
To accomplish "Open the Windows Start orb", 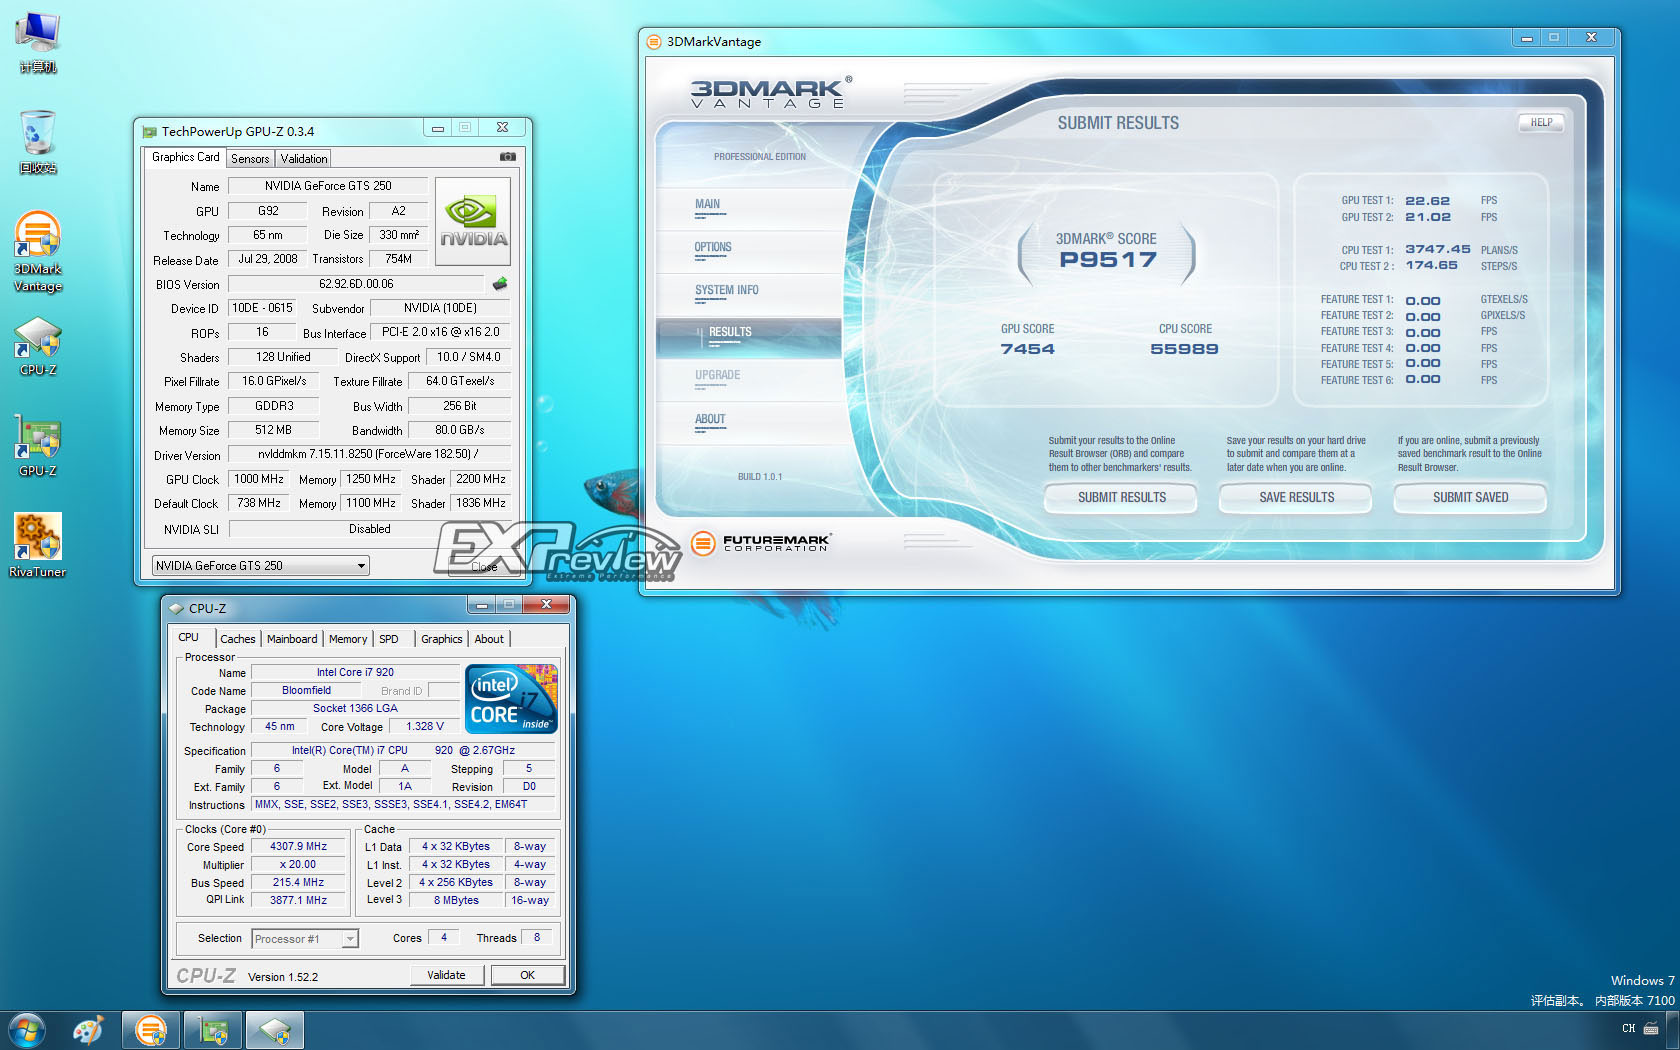I will coord(26,1030).
